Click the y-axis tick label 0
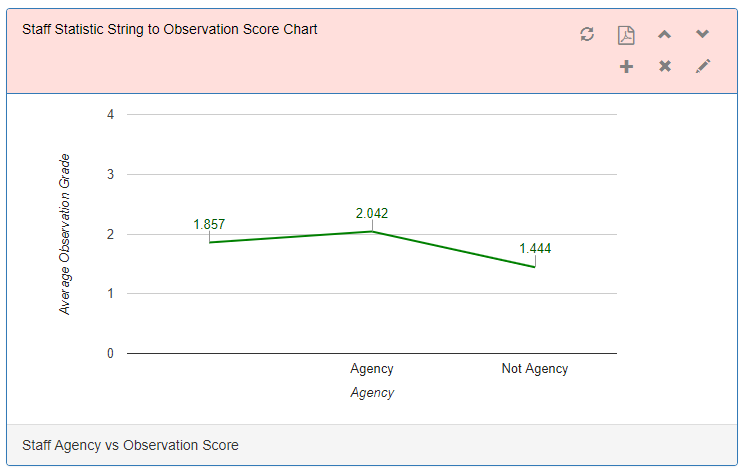 [110, 353]
